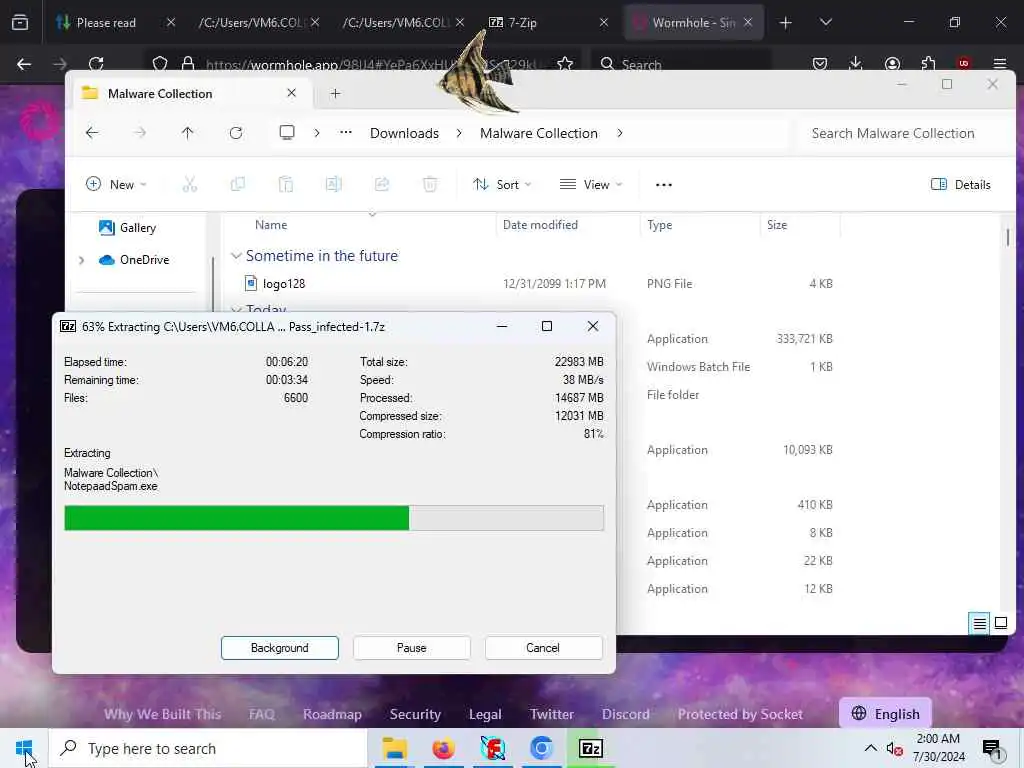Open the English language selector

click(886, 714)
